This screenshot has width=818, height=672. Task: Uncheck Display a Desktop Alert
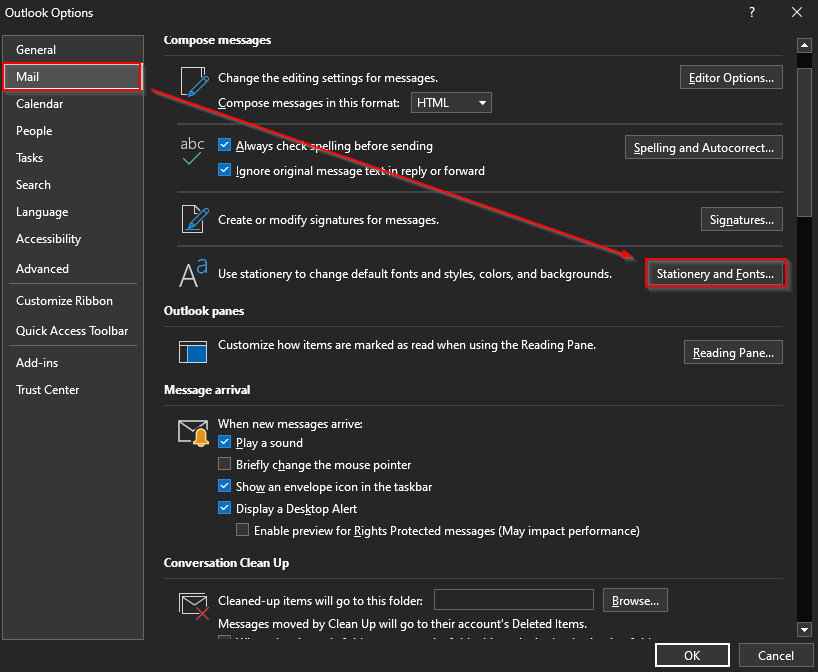225,509
